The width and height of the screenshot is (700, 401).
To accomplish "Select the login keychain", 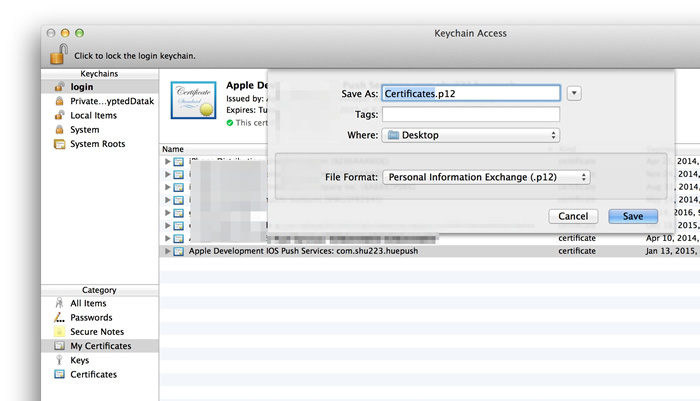I will 100,87.
